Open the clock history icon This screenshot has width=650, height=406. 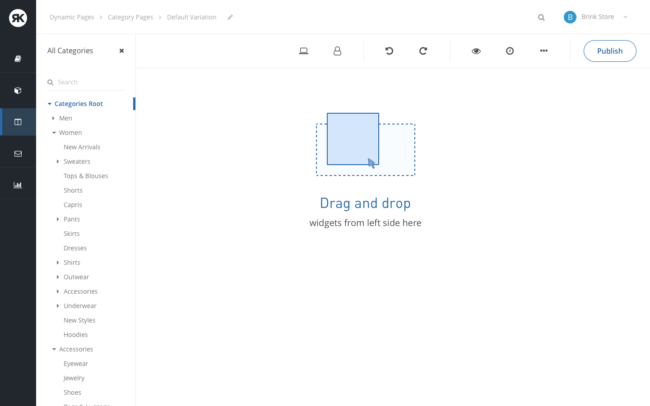510,51
